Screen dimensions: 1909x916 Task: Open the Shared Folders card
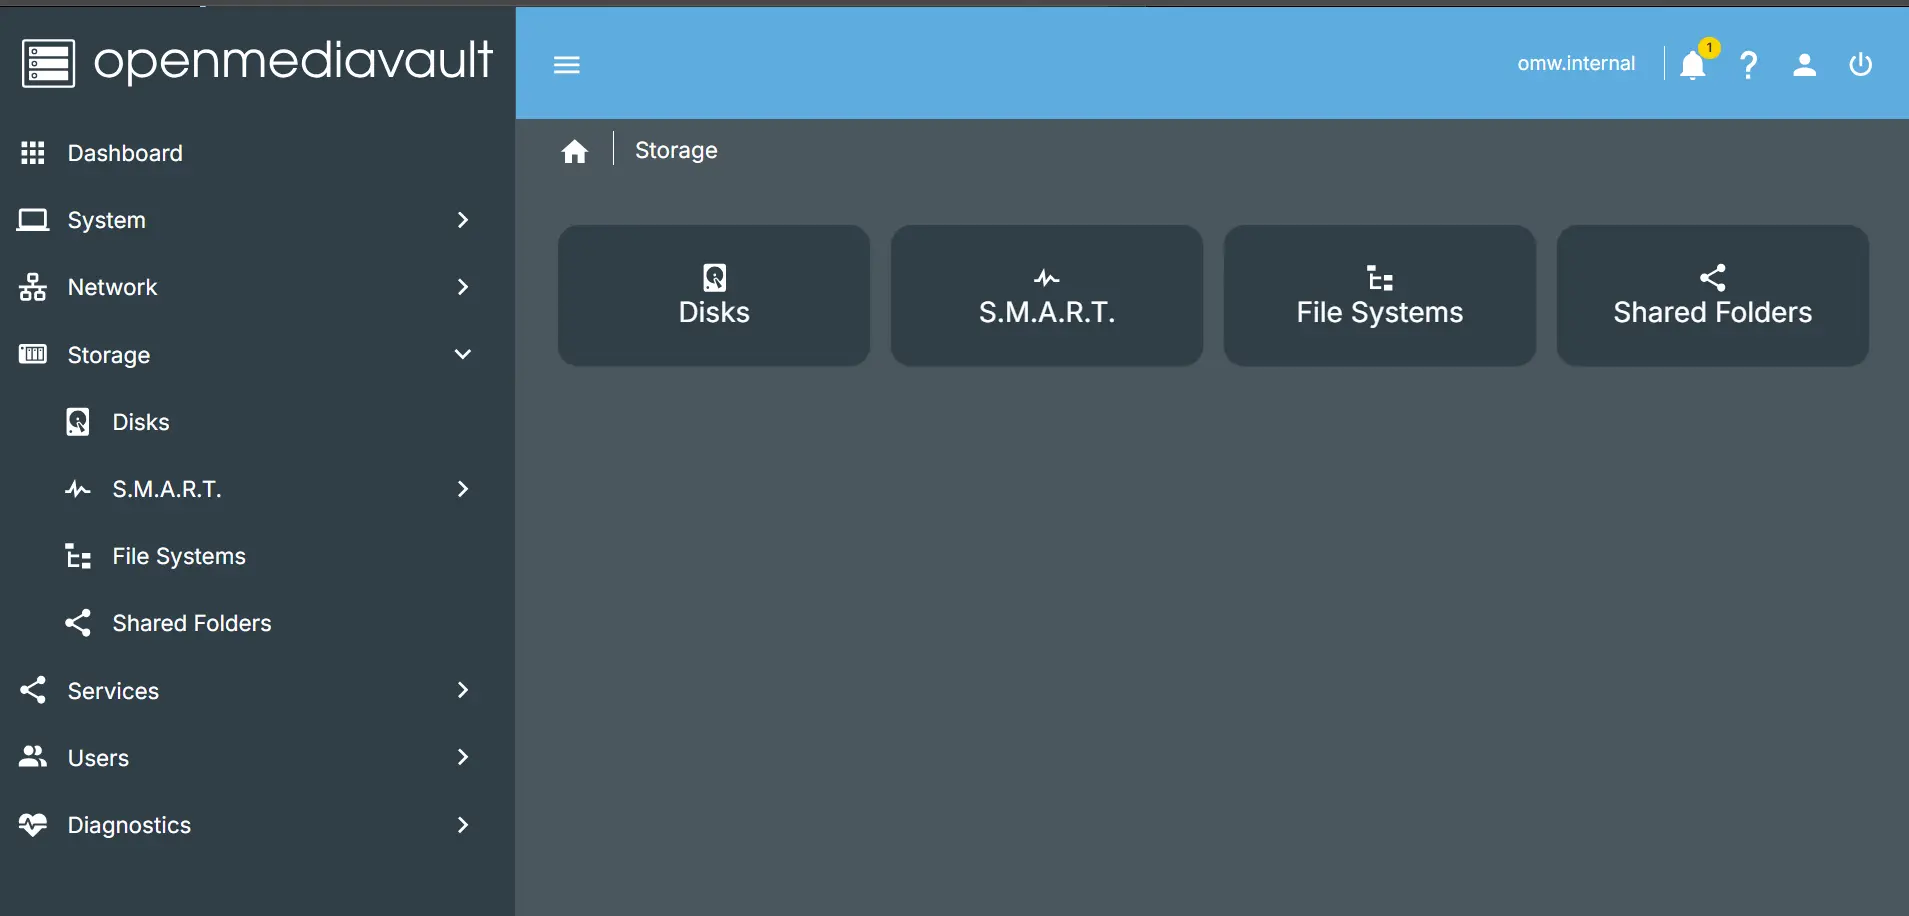(1712, 295)
